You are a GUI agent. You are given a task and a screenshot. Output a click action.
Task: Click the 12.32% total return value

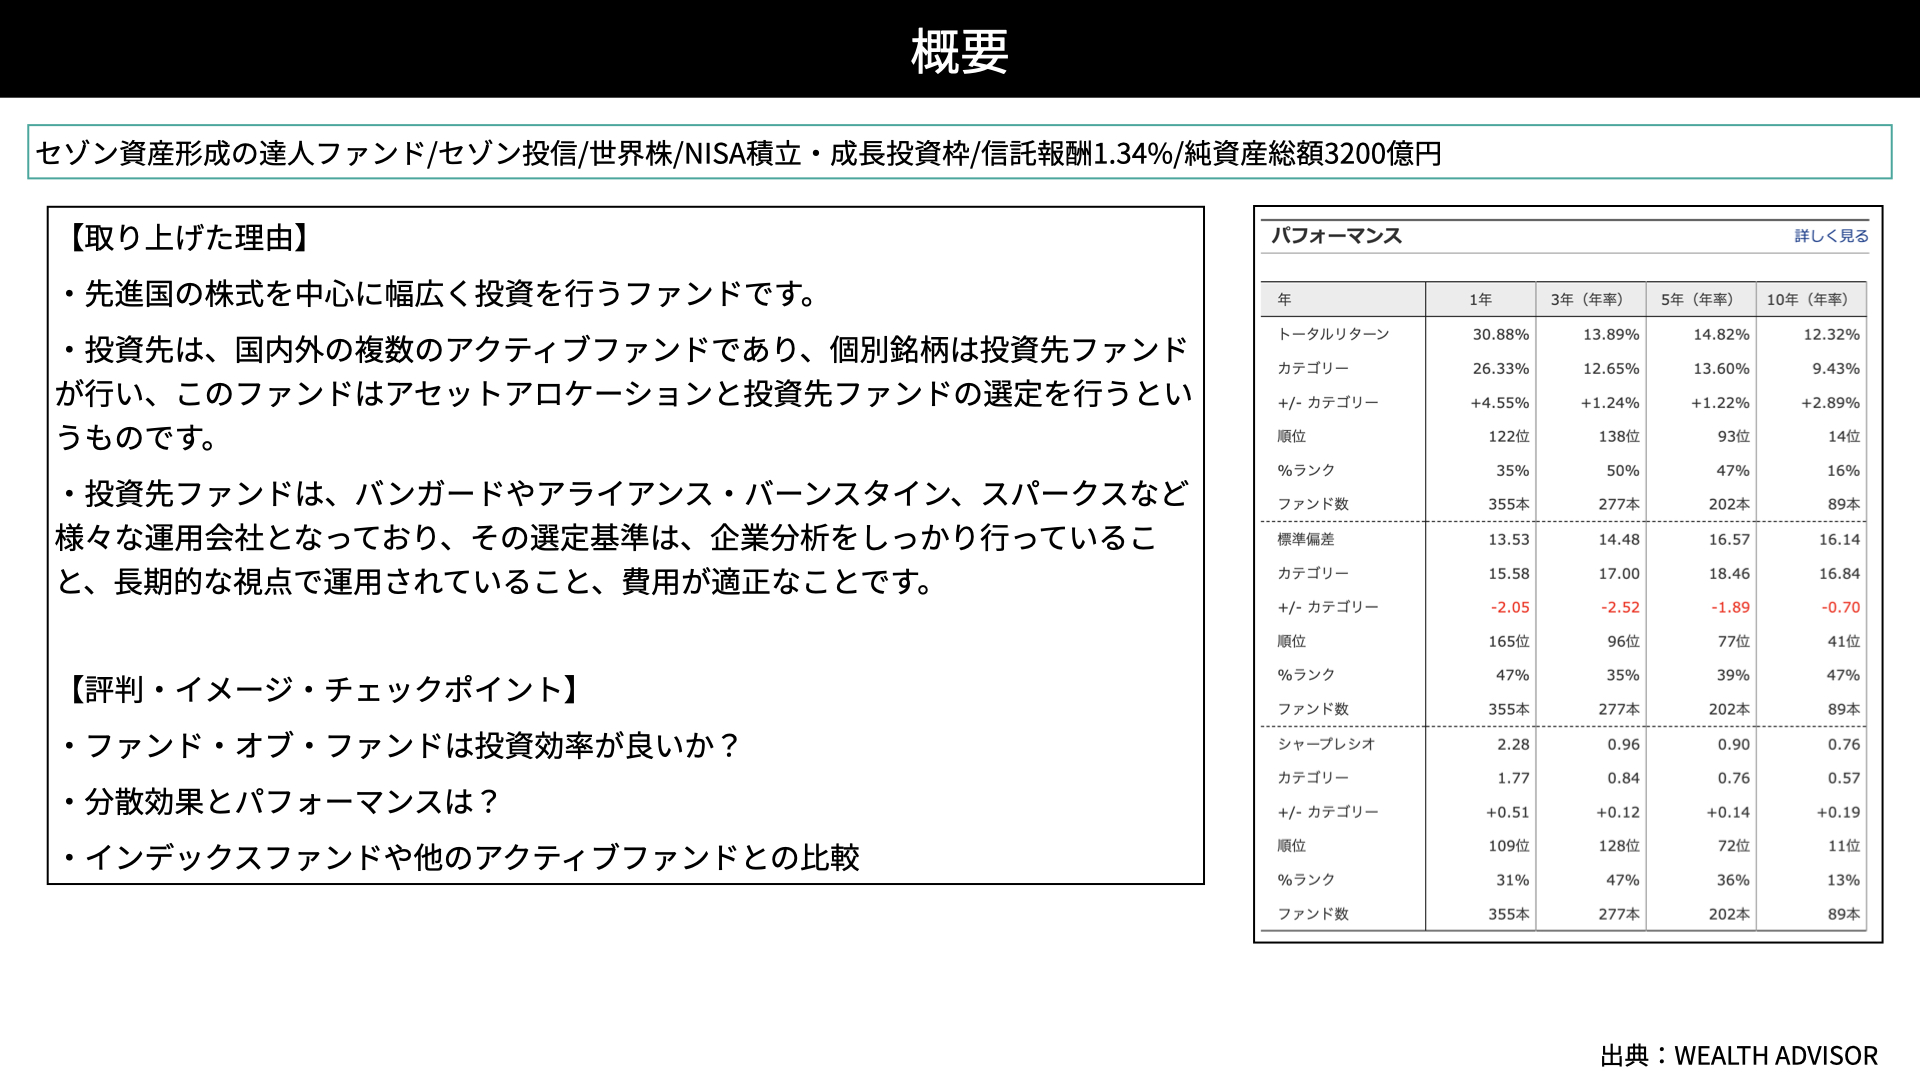[x=1831, y=334]
